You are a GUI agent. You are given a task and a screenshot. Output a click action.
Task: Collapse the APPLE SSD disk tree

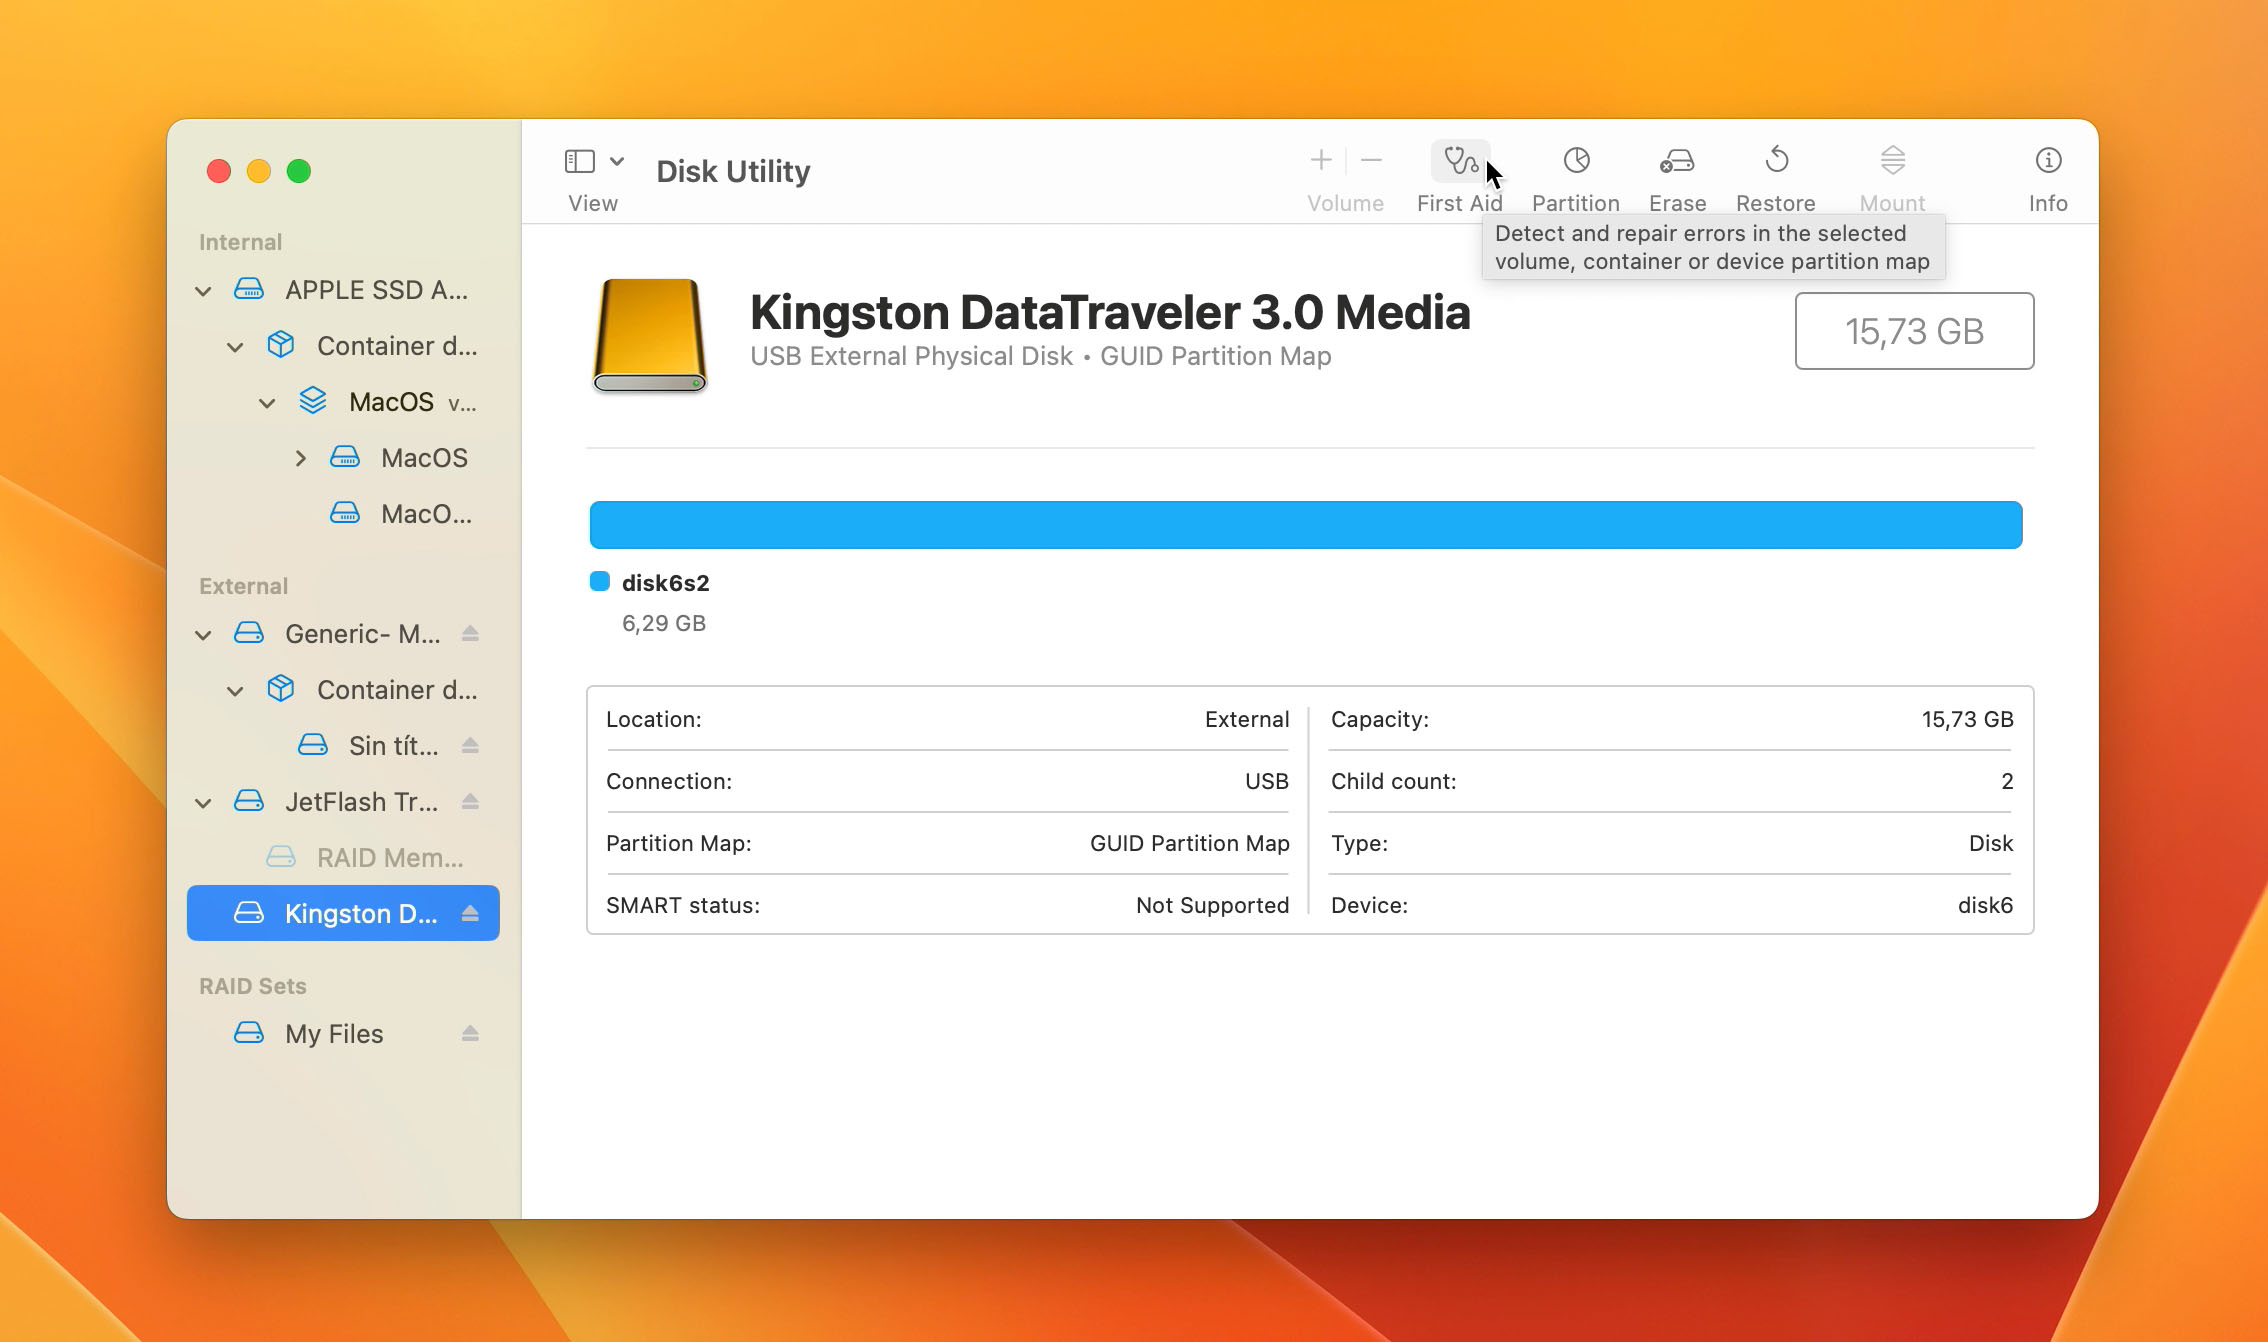click(x=203, y=291)
